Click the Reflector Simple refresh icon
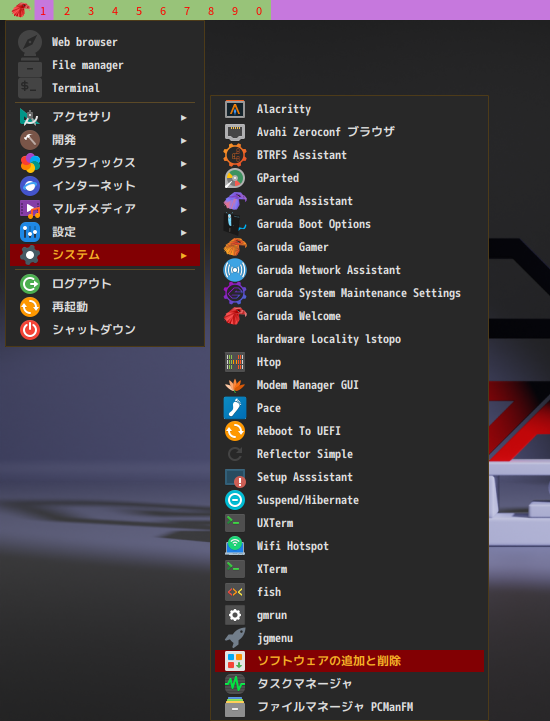 235,454
